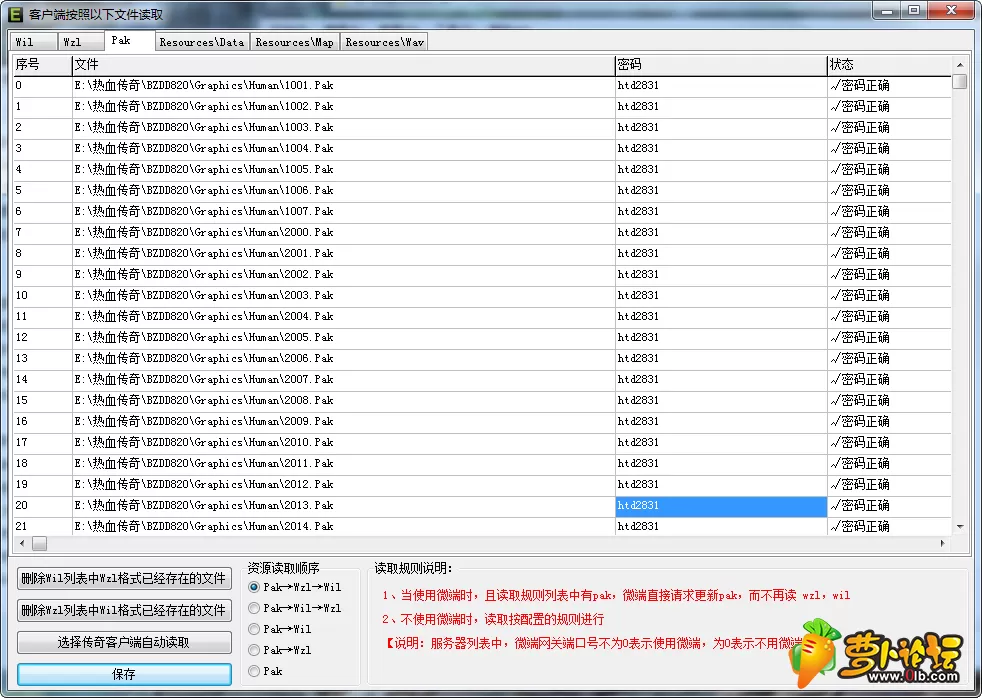The height and width of the screenshot is (698, 982).
Task: Click highlighted password cell in row 20
Action: pos(721,506)
